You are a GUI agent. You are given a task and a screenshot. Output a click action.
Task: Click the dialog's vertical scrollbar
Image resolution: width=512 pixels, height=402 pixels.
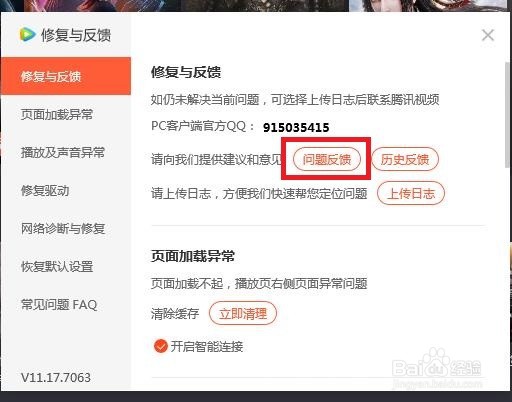coord(508,115)
